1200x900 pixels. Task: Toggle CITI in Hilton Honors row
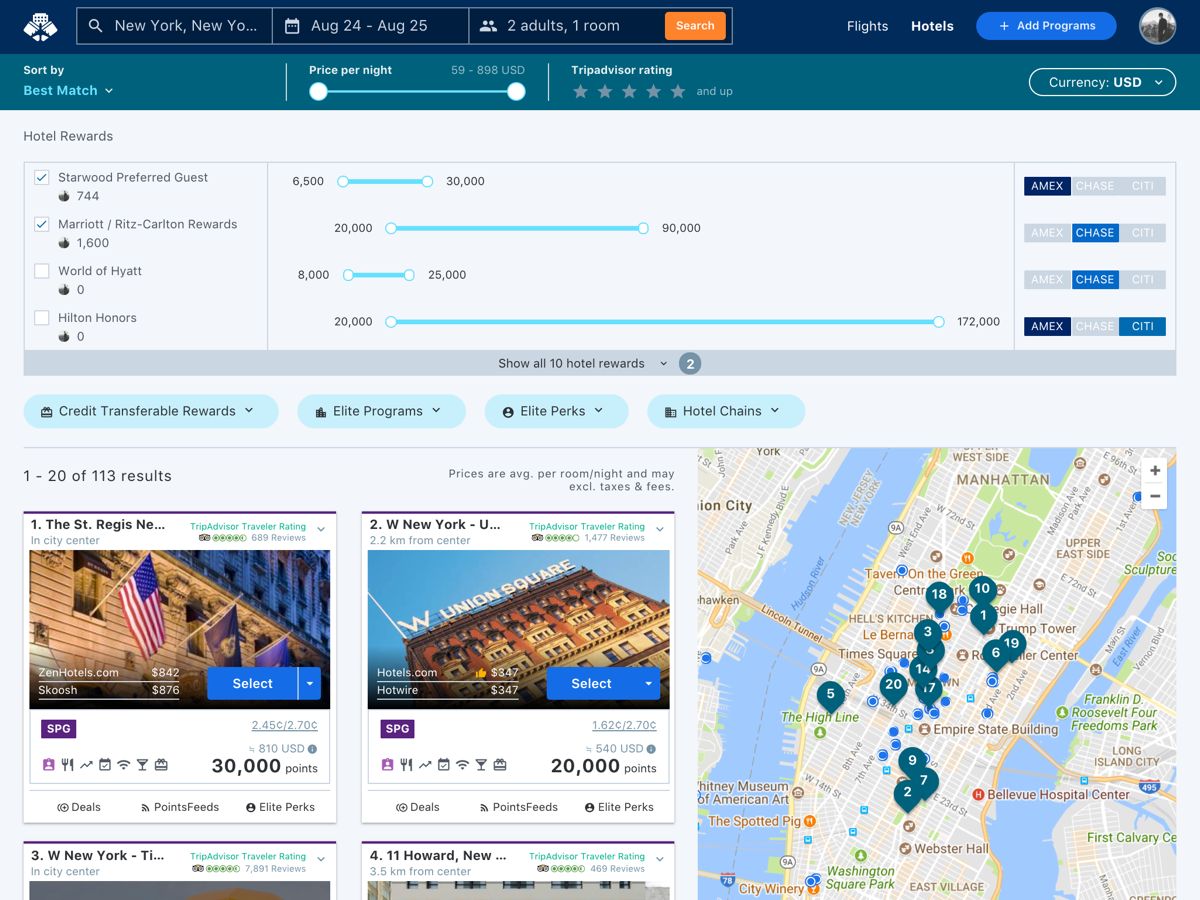[1142, 326]
